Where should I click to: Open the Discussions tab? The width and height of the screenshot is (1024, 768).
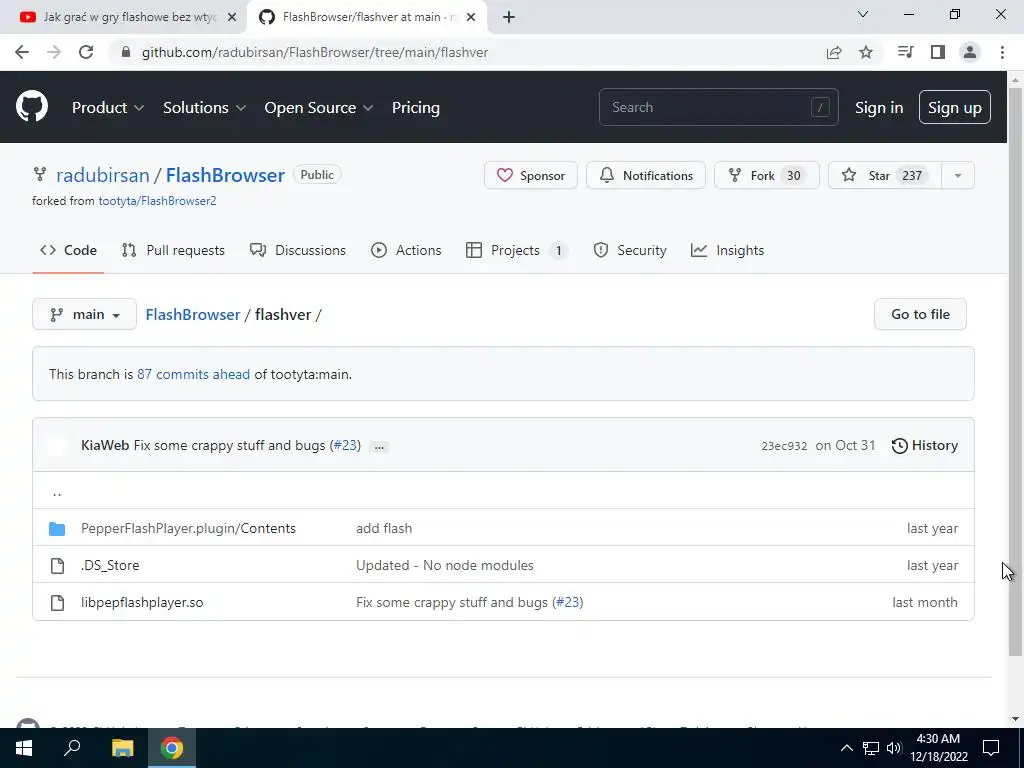tap(298, 250)
